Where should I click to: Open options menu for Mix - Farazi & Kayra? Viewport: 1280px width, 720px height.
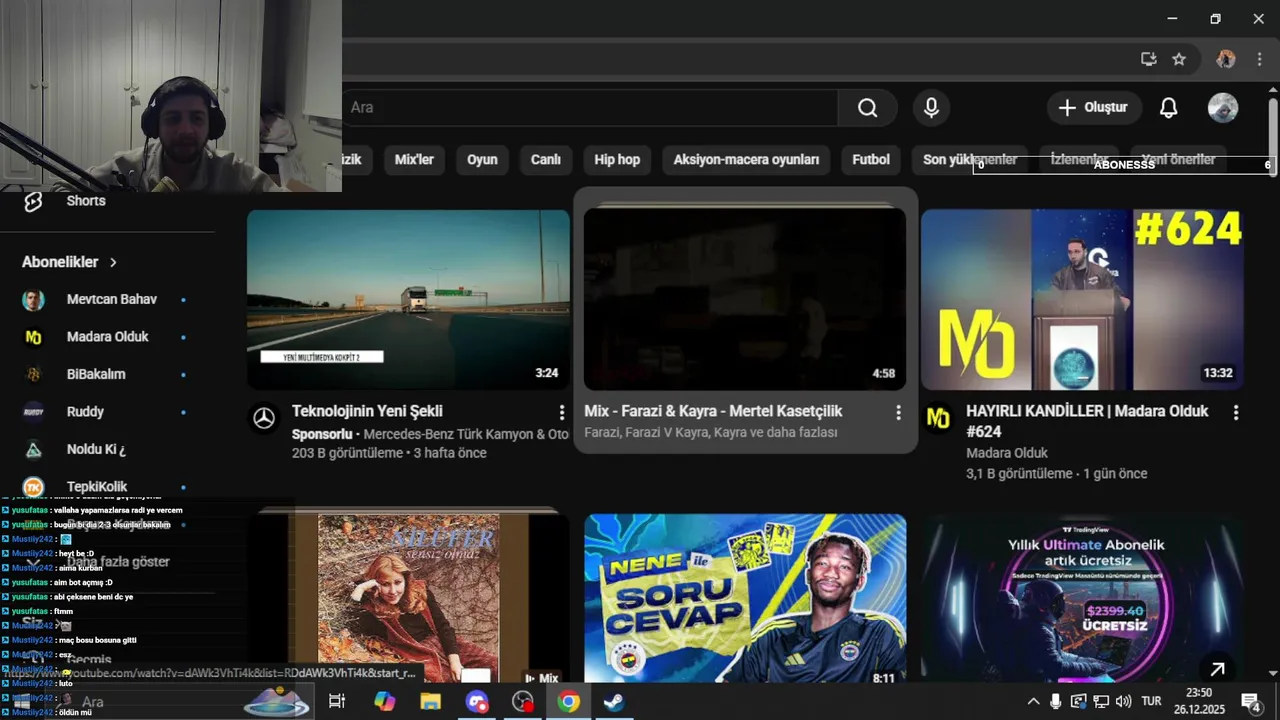(x=898, y=413)
